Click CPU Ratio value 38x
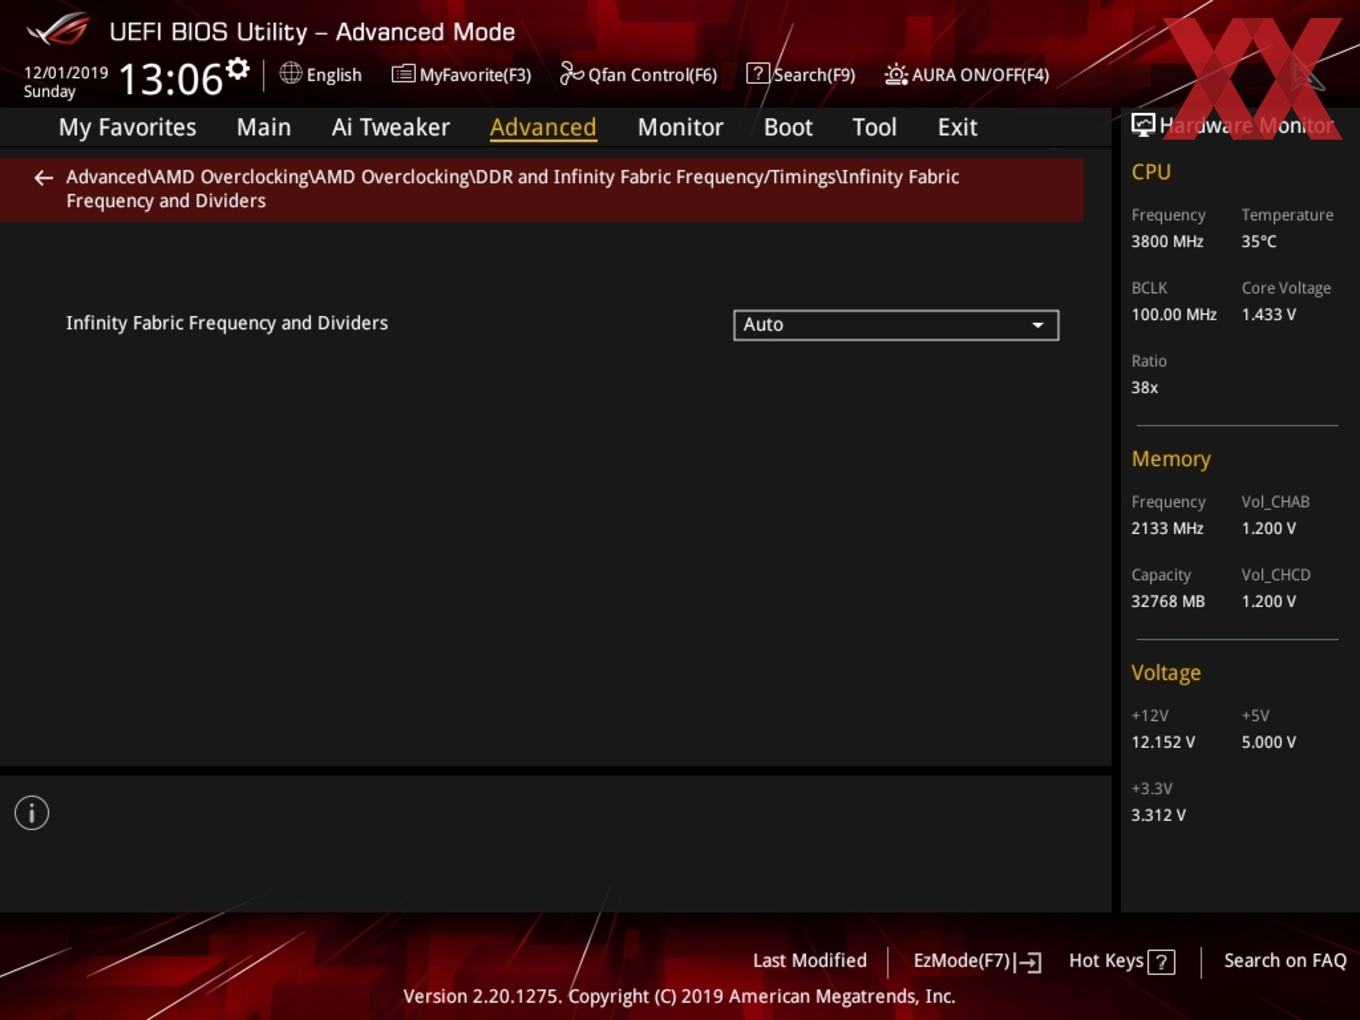Image resolution: width=1360 pixels, height=1020 pixels. point(1145,387)
